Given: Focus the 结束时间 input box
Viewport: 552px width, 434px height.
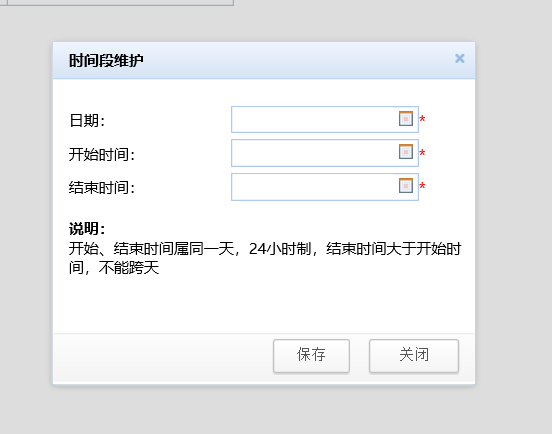Looking at the screenshot, I should pyautogui.click(x=325, y=187).
